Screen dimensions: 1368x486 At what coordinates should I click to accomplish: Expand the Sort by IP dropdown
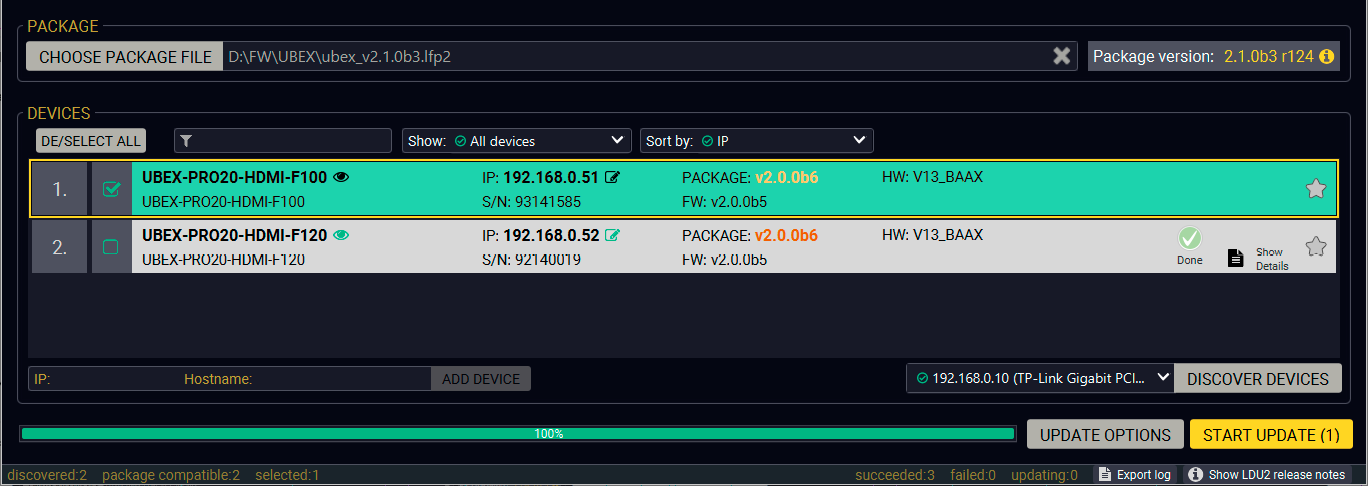click(x=756, y=141)
